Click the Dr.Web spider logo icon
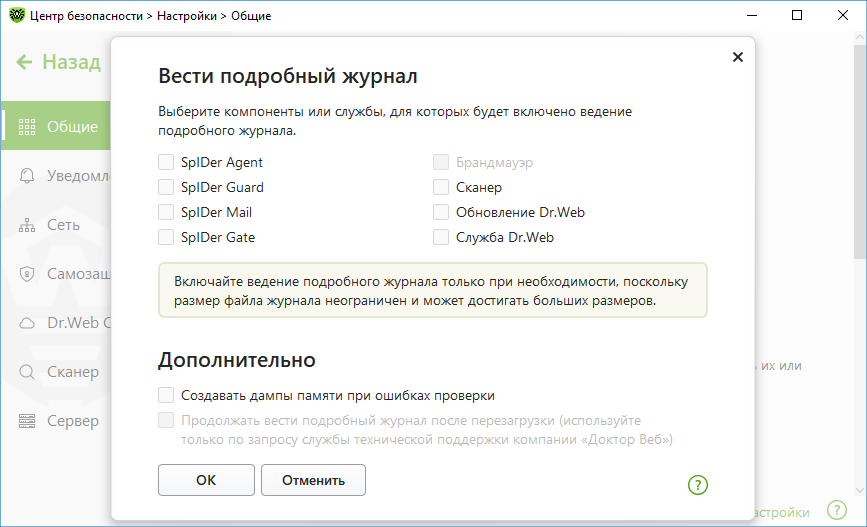This screenshot has width=867, height=527. click(x=17, y=15)
